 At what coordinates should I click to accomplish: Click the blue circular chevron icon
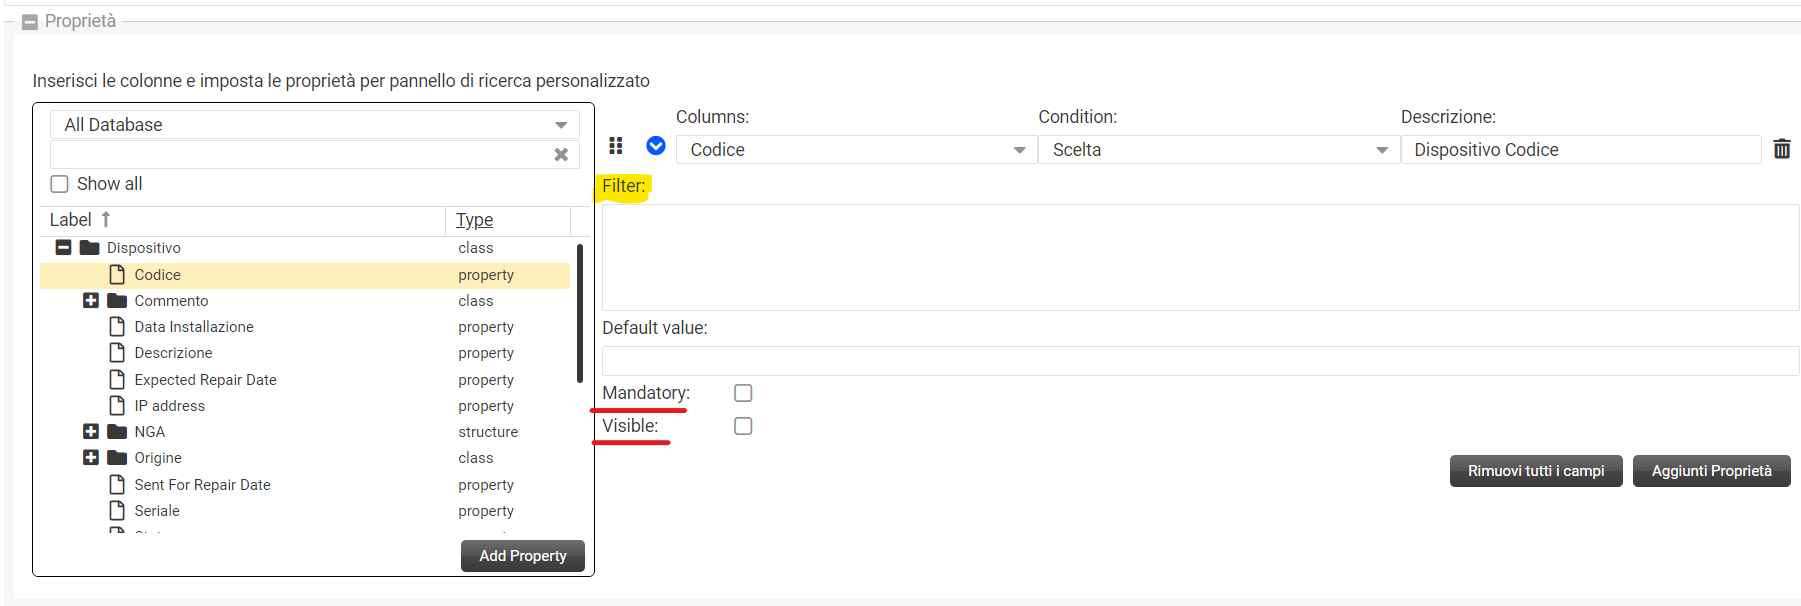coord(656,146)
